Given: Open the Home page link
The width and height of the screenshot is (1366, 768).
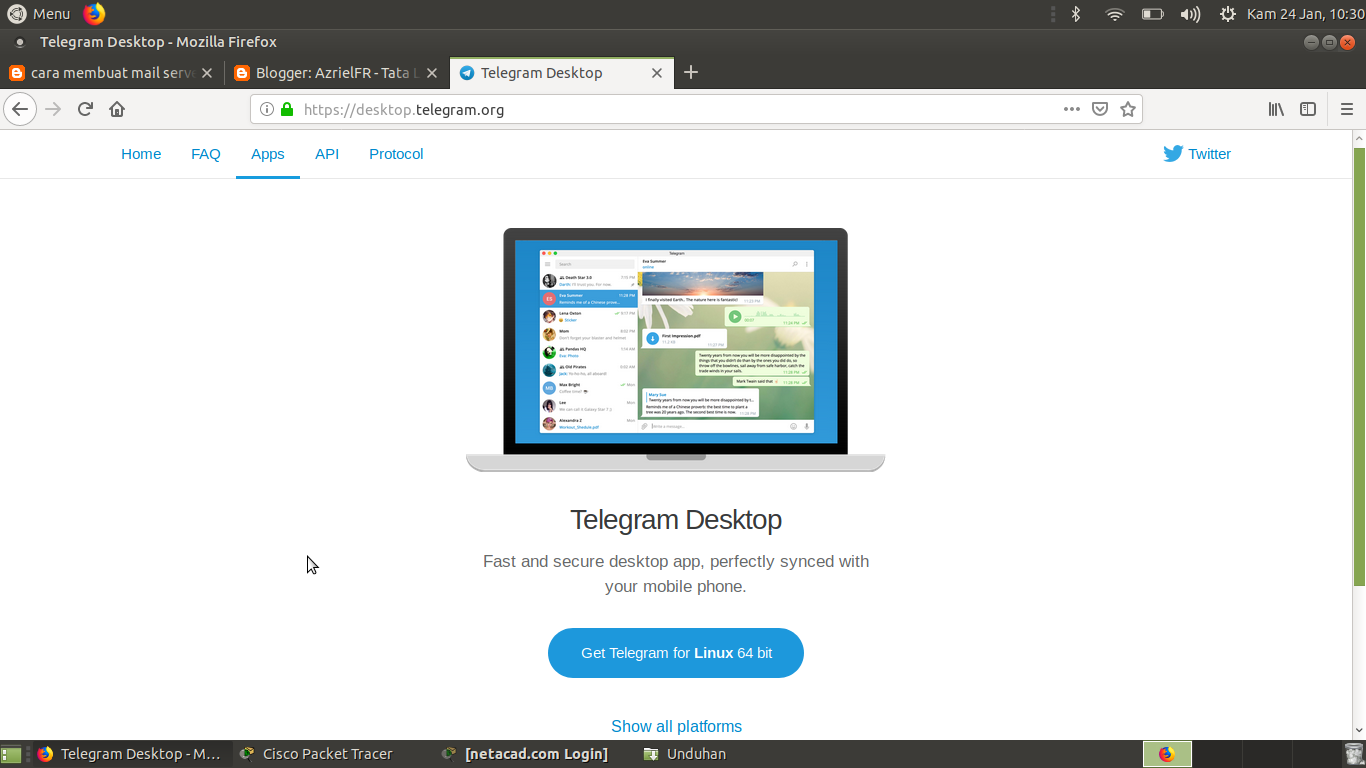Looking at the screenshot, I should [141, 154].
